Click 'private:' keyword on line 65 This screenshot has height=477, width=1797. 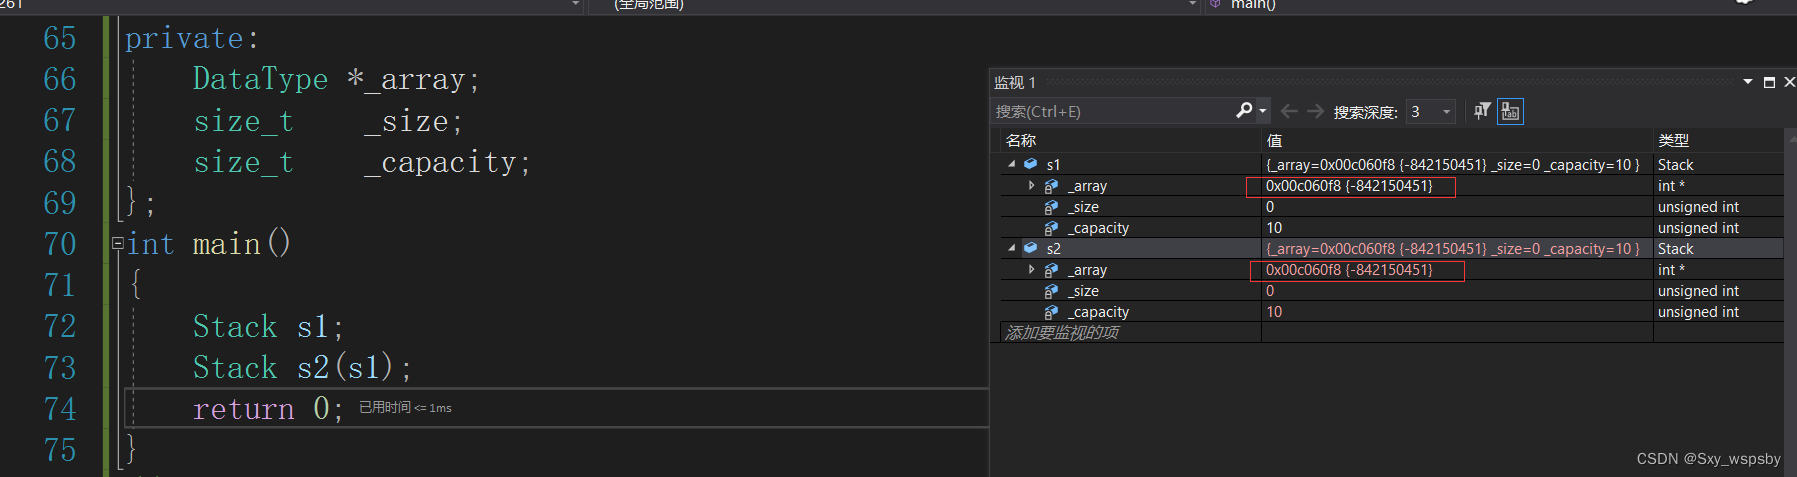[x=192, y=39]
